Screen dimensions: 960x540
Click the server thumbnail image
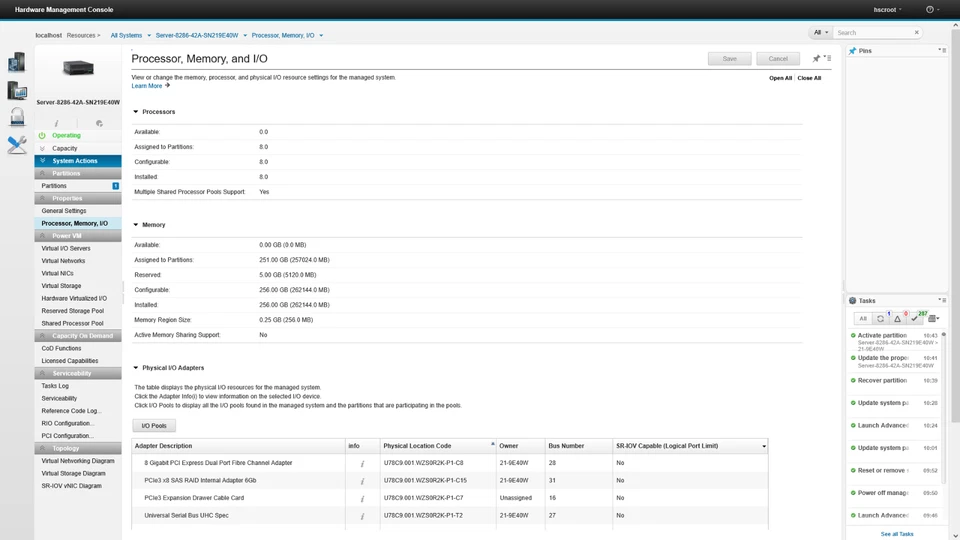point(78,68)
